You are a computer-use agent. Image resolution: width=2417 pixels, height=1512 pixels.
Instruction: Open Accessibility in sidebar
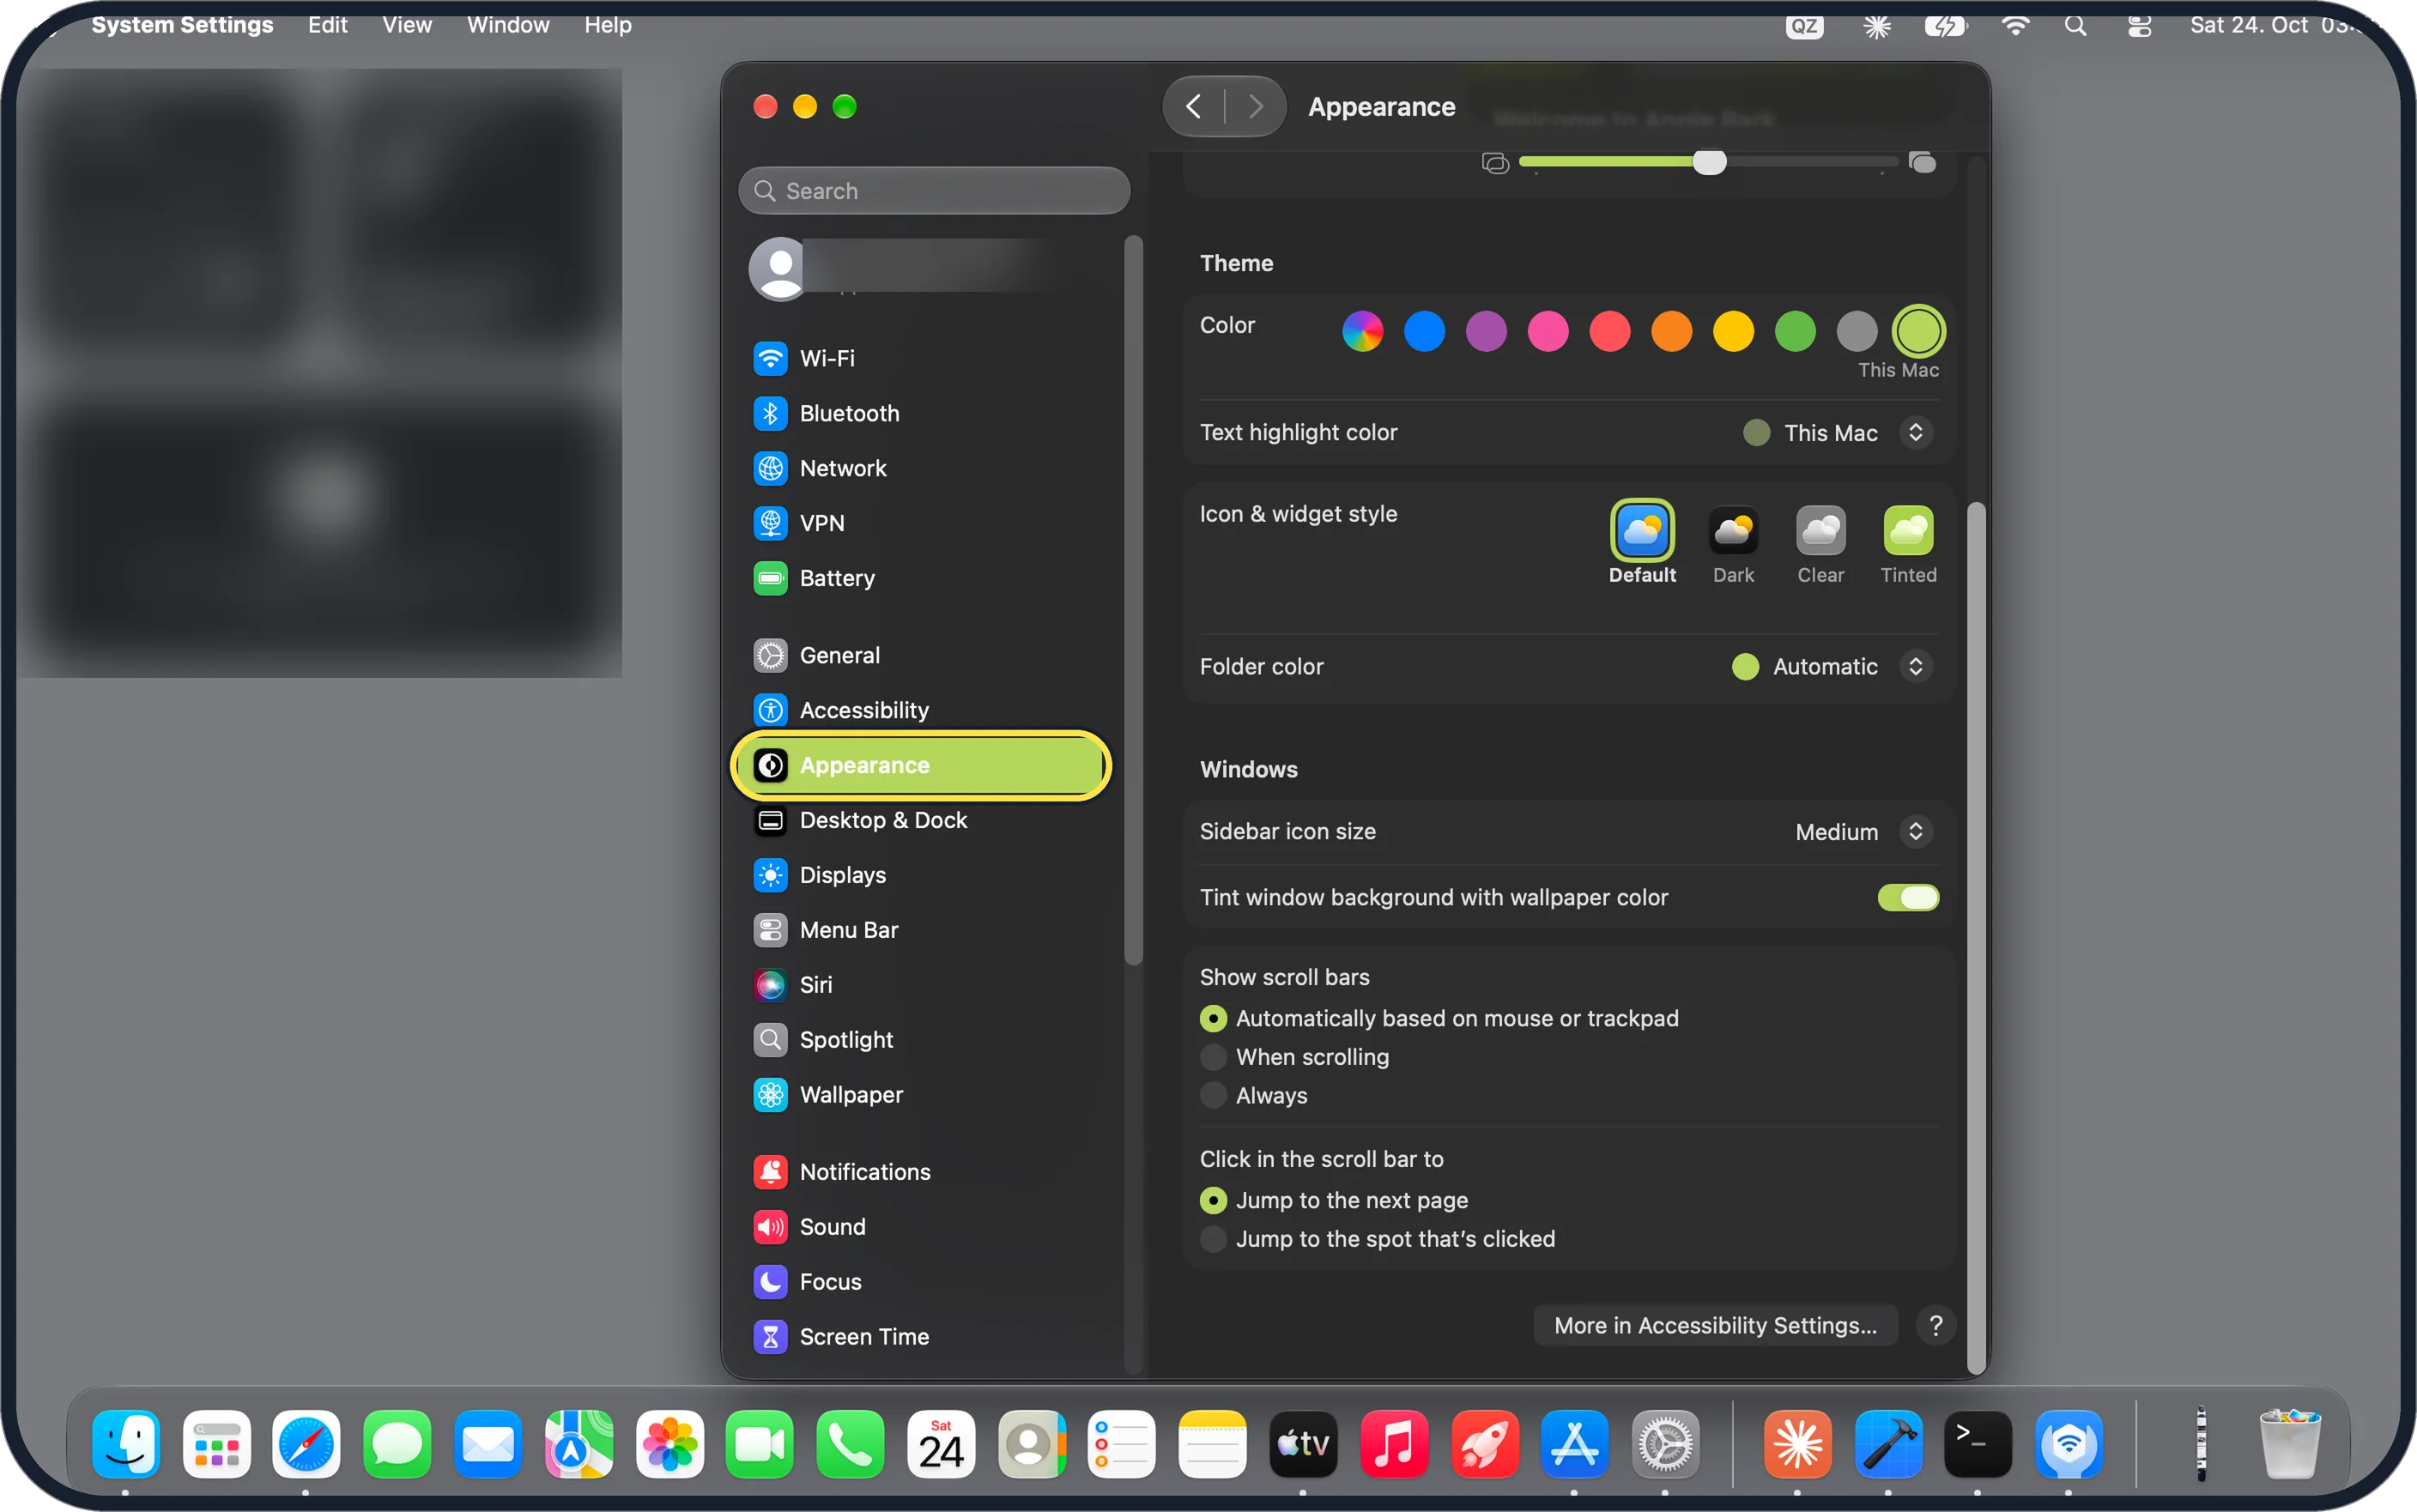922,710
